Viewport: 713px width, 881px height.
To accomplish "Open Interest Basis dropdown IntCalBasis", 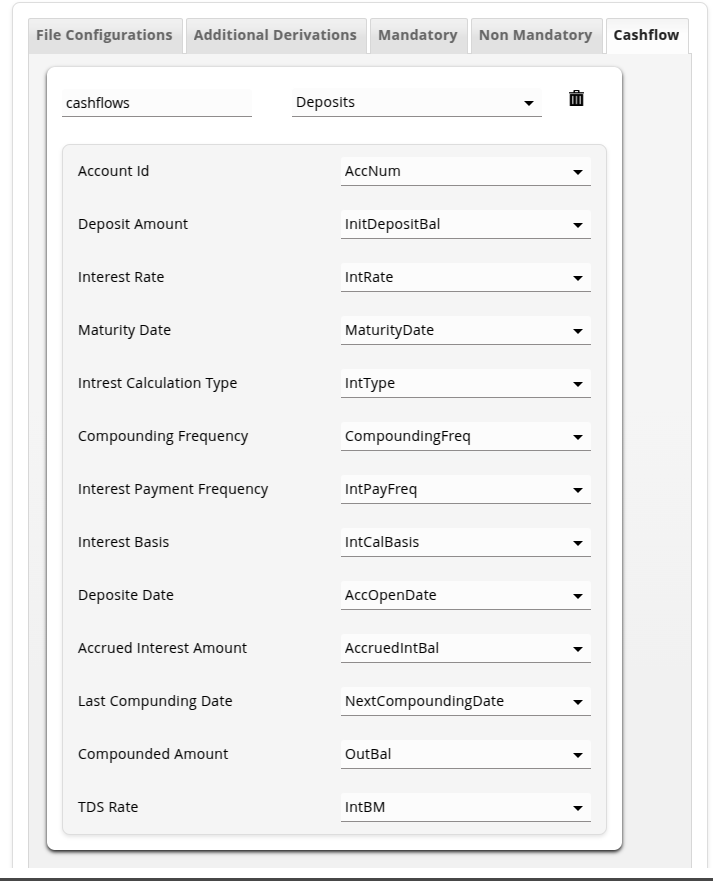I will click(x=465, y=542).
